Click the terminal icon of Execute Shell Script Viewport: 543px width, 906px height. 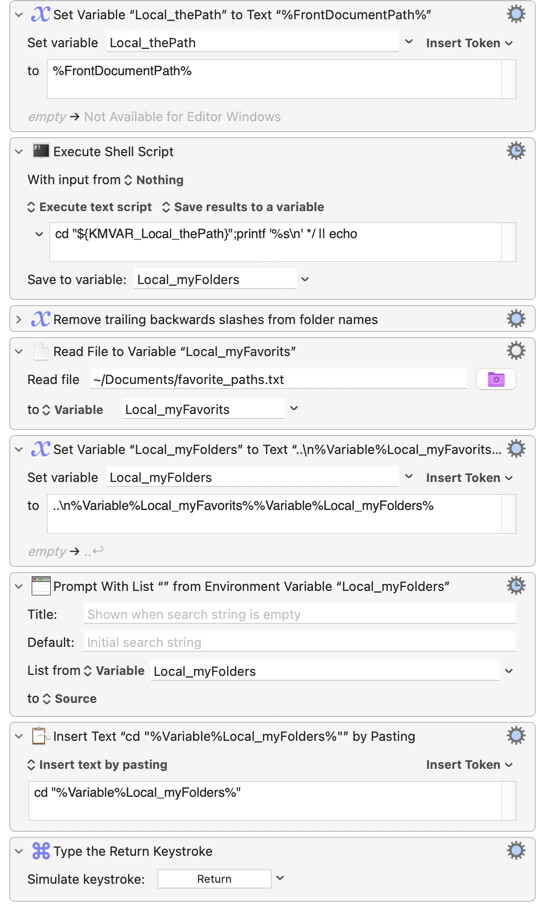(40, 151)
